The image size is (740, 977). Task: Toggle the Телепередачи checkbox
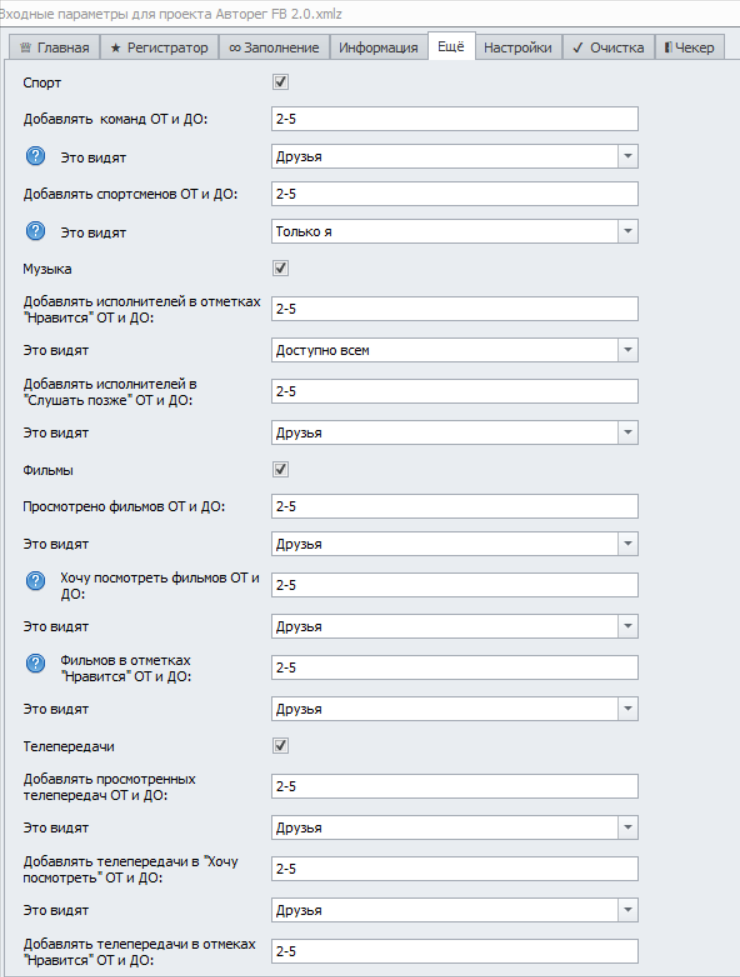(x=280, y=745)
